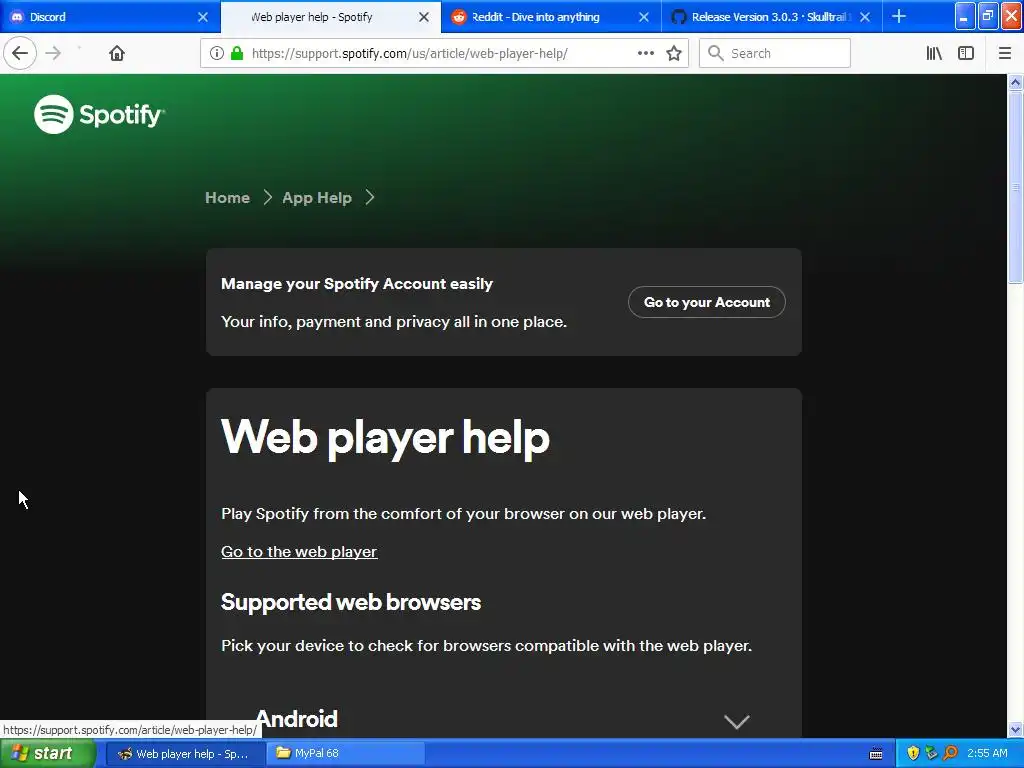The width and height of the screenshot is (1024, 768).
Task: Click the Android section heading
Action: [296, 719]
